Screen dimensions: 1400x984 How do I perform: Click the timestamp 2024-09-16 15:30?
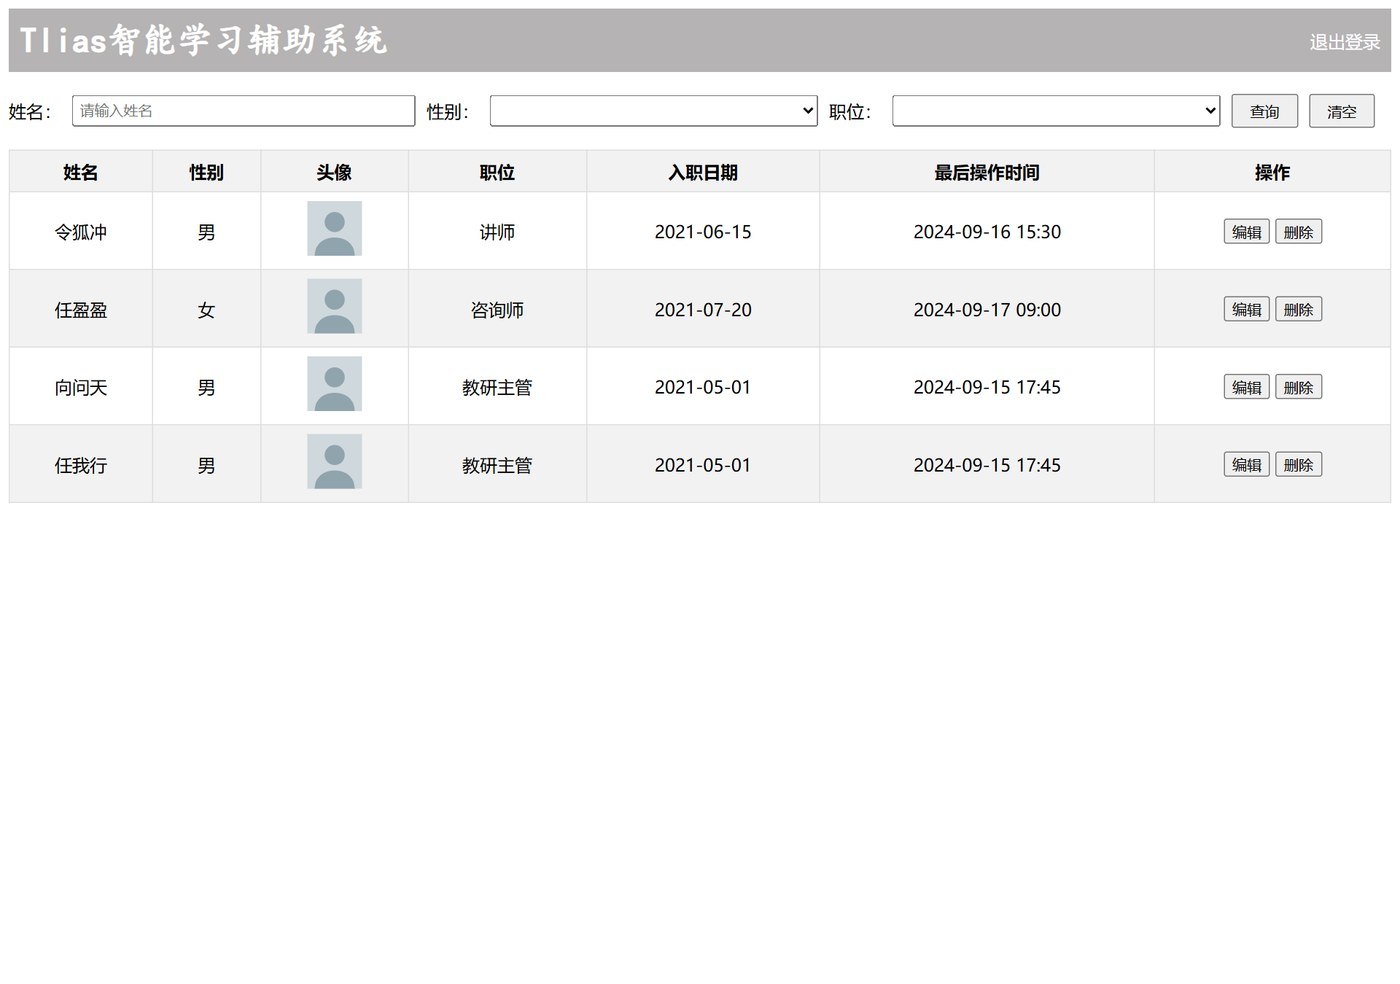point(987,232)
